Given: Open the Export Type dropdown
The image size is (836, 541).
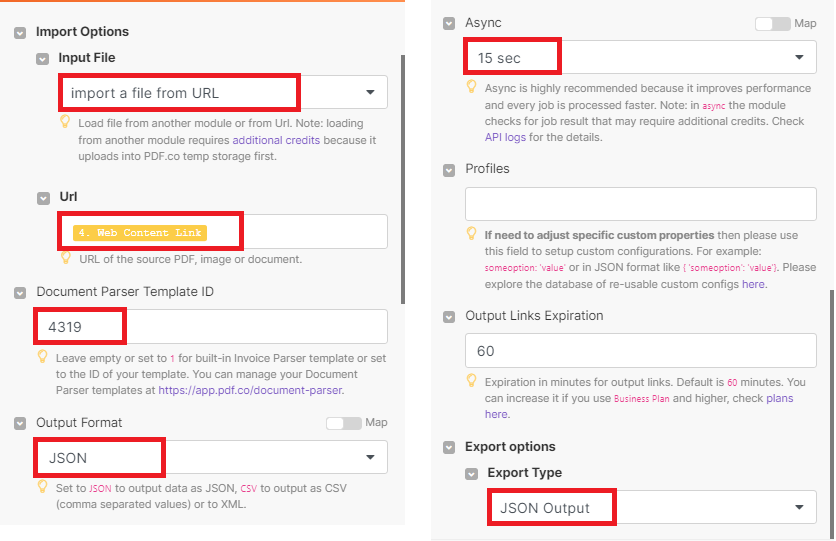Looking at the screenshot, I should point(652,507).
